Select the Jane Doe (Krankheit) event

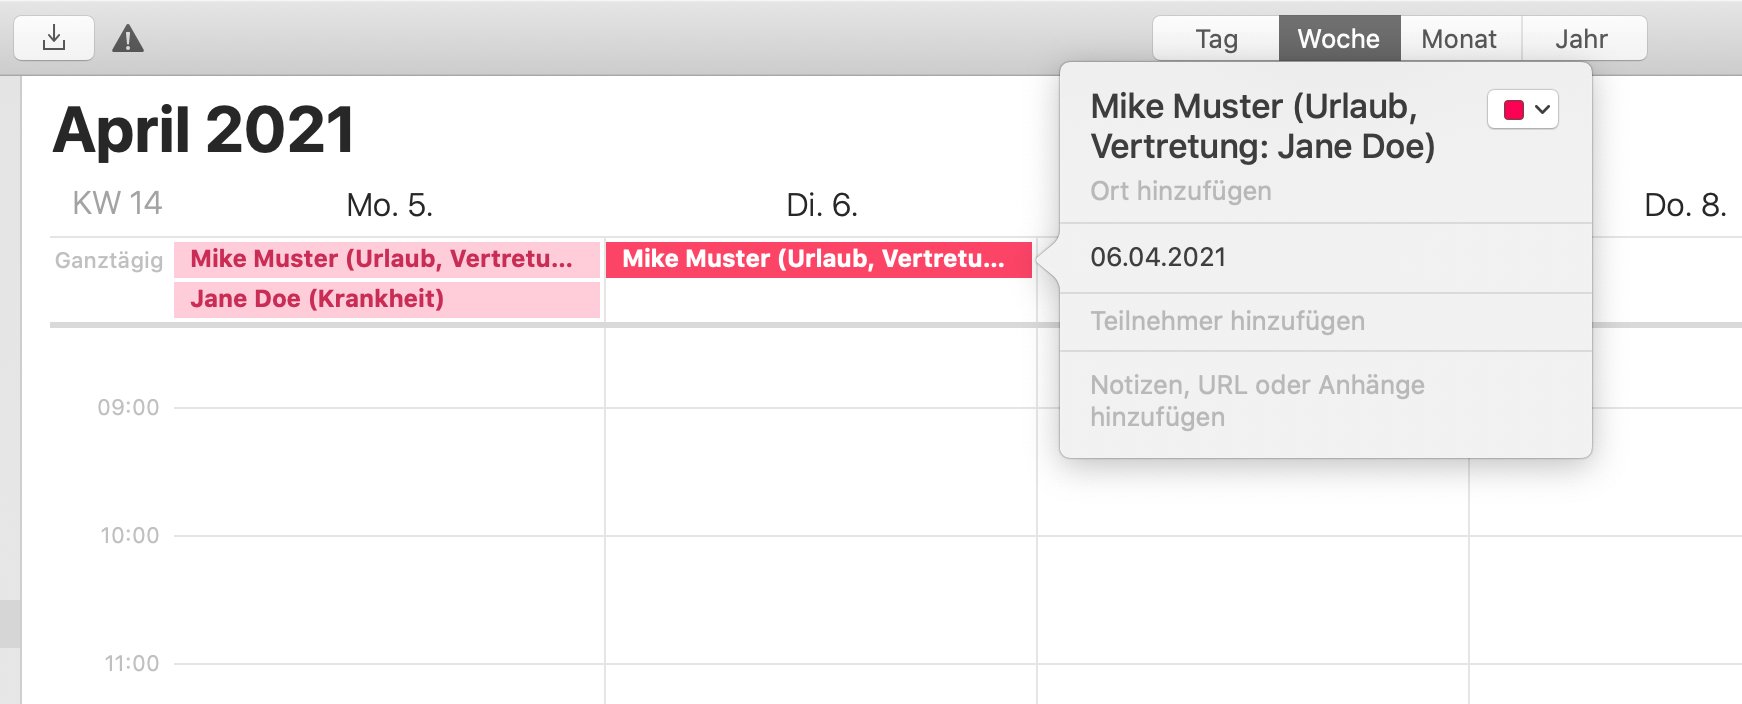click(x=387, y=299)
